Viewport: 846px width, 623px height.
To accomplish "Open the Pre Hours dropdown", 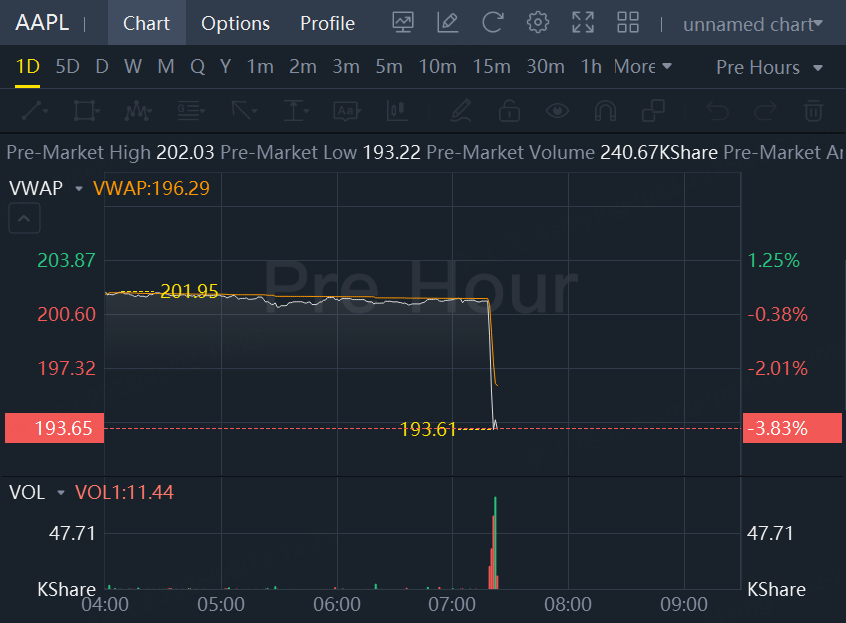I will point(769,67).
